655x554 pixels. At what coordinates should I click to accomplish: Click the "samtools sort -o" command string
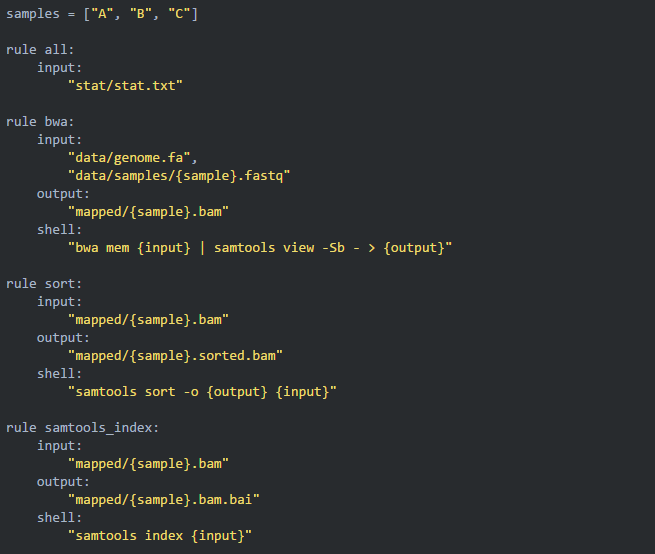pyautogui.click(x=202, y=391)
